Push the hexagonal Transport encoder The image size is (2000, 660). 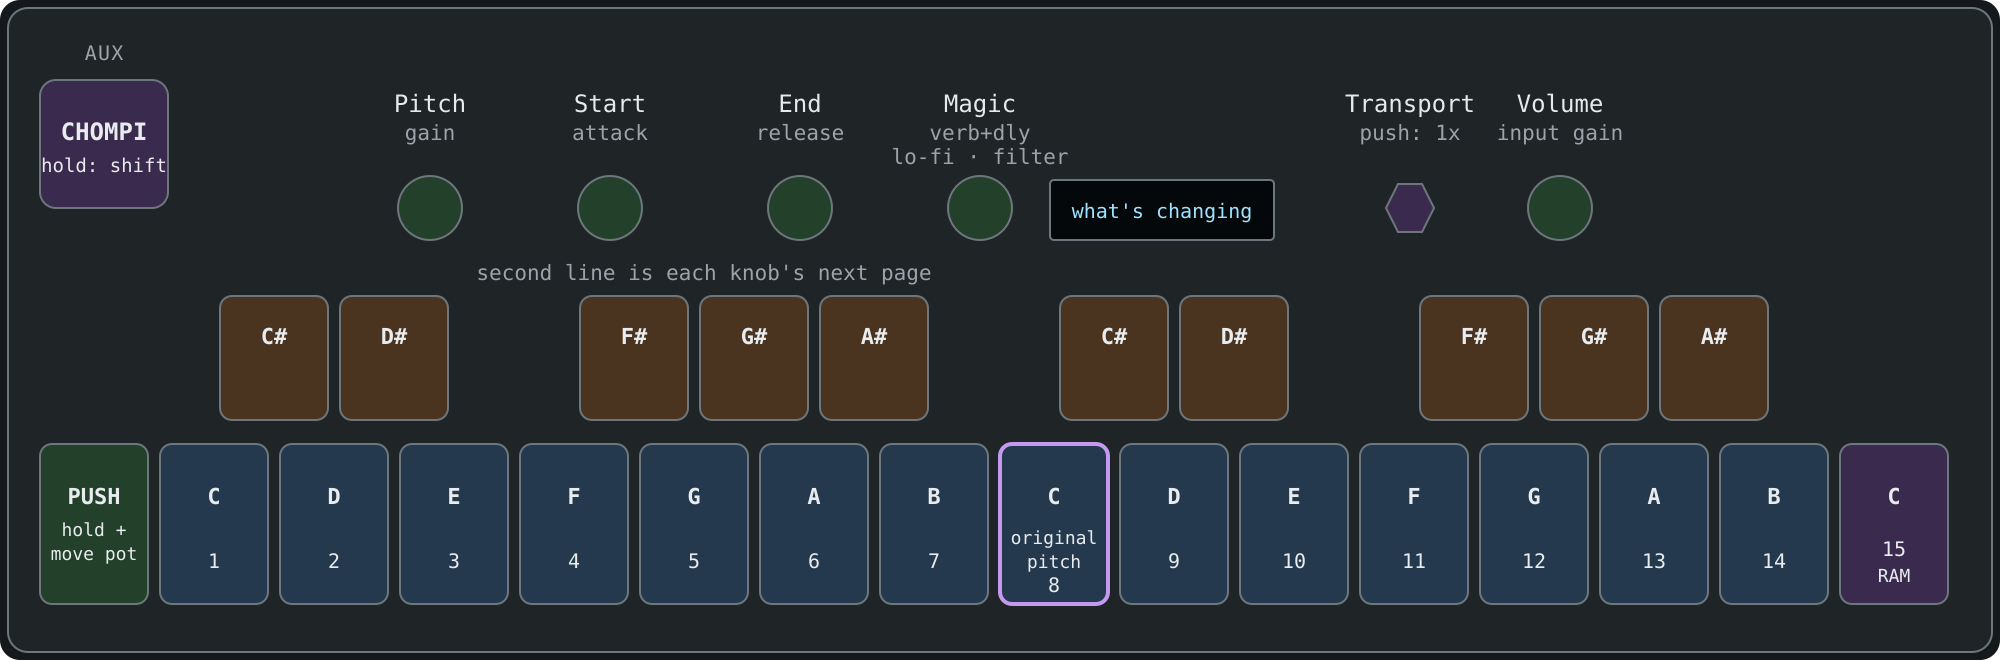(1410, 208)
